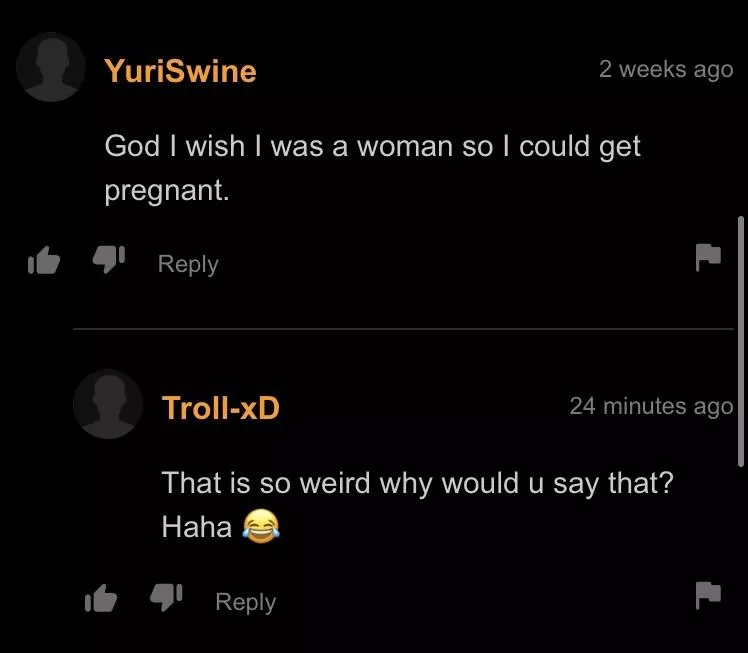Click the word 'Haha' in Troll-xD's reply
The height and width of the screenshot is (653, 748).
coord(197,527)
